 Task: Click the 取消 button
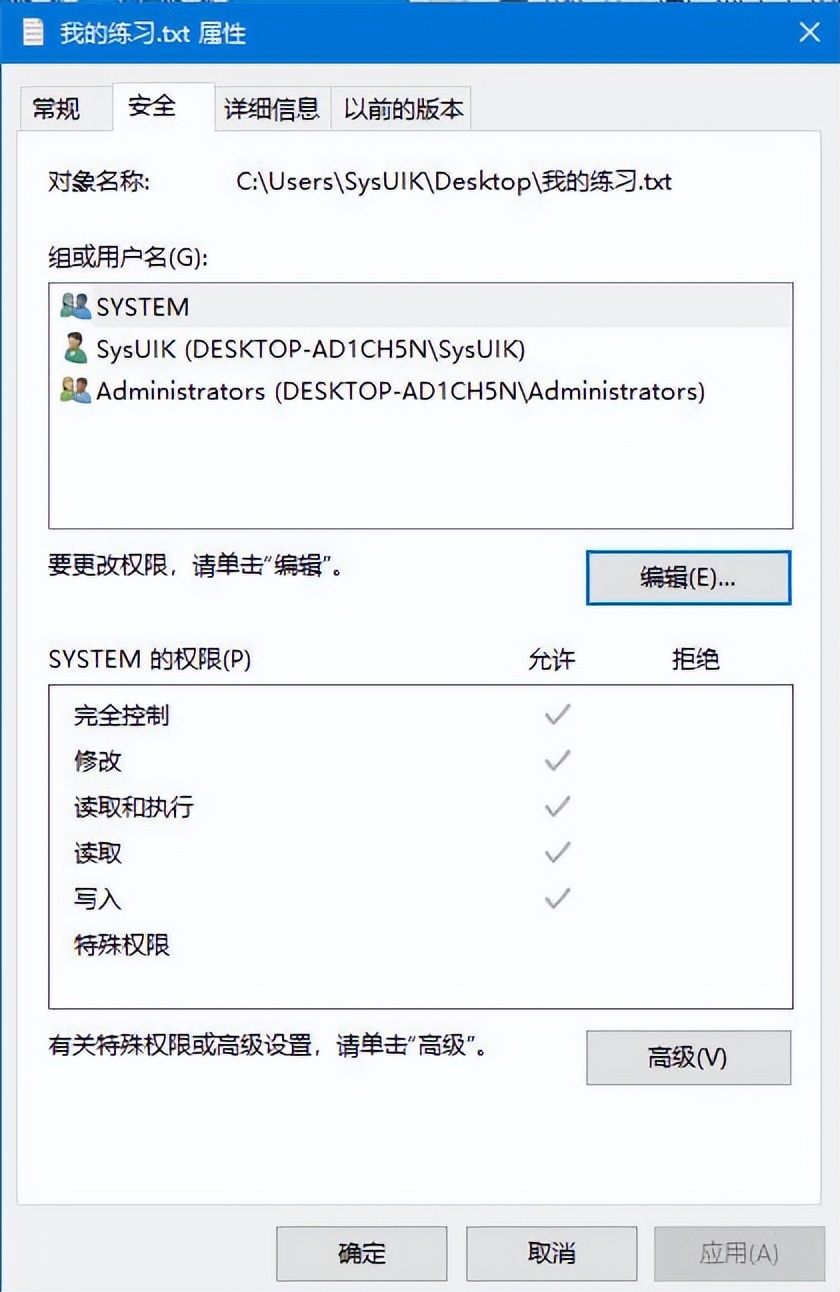551,1253
